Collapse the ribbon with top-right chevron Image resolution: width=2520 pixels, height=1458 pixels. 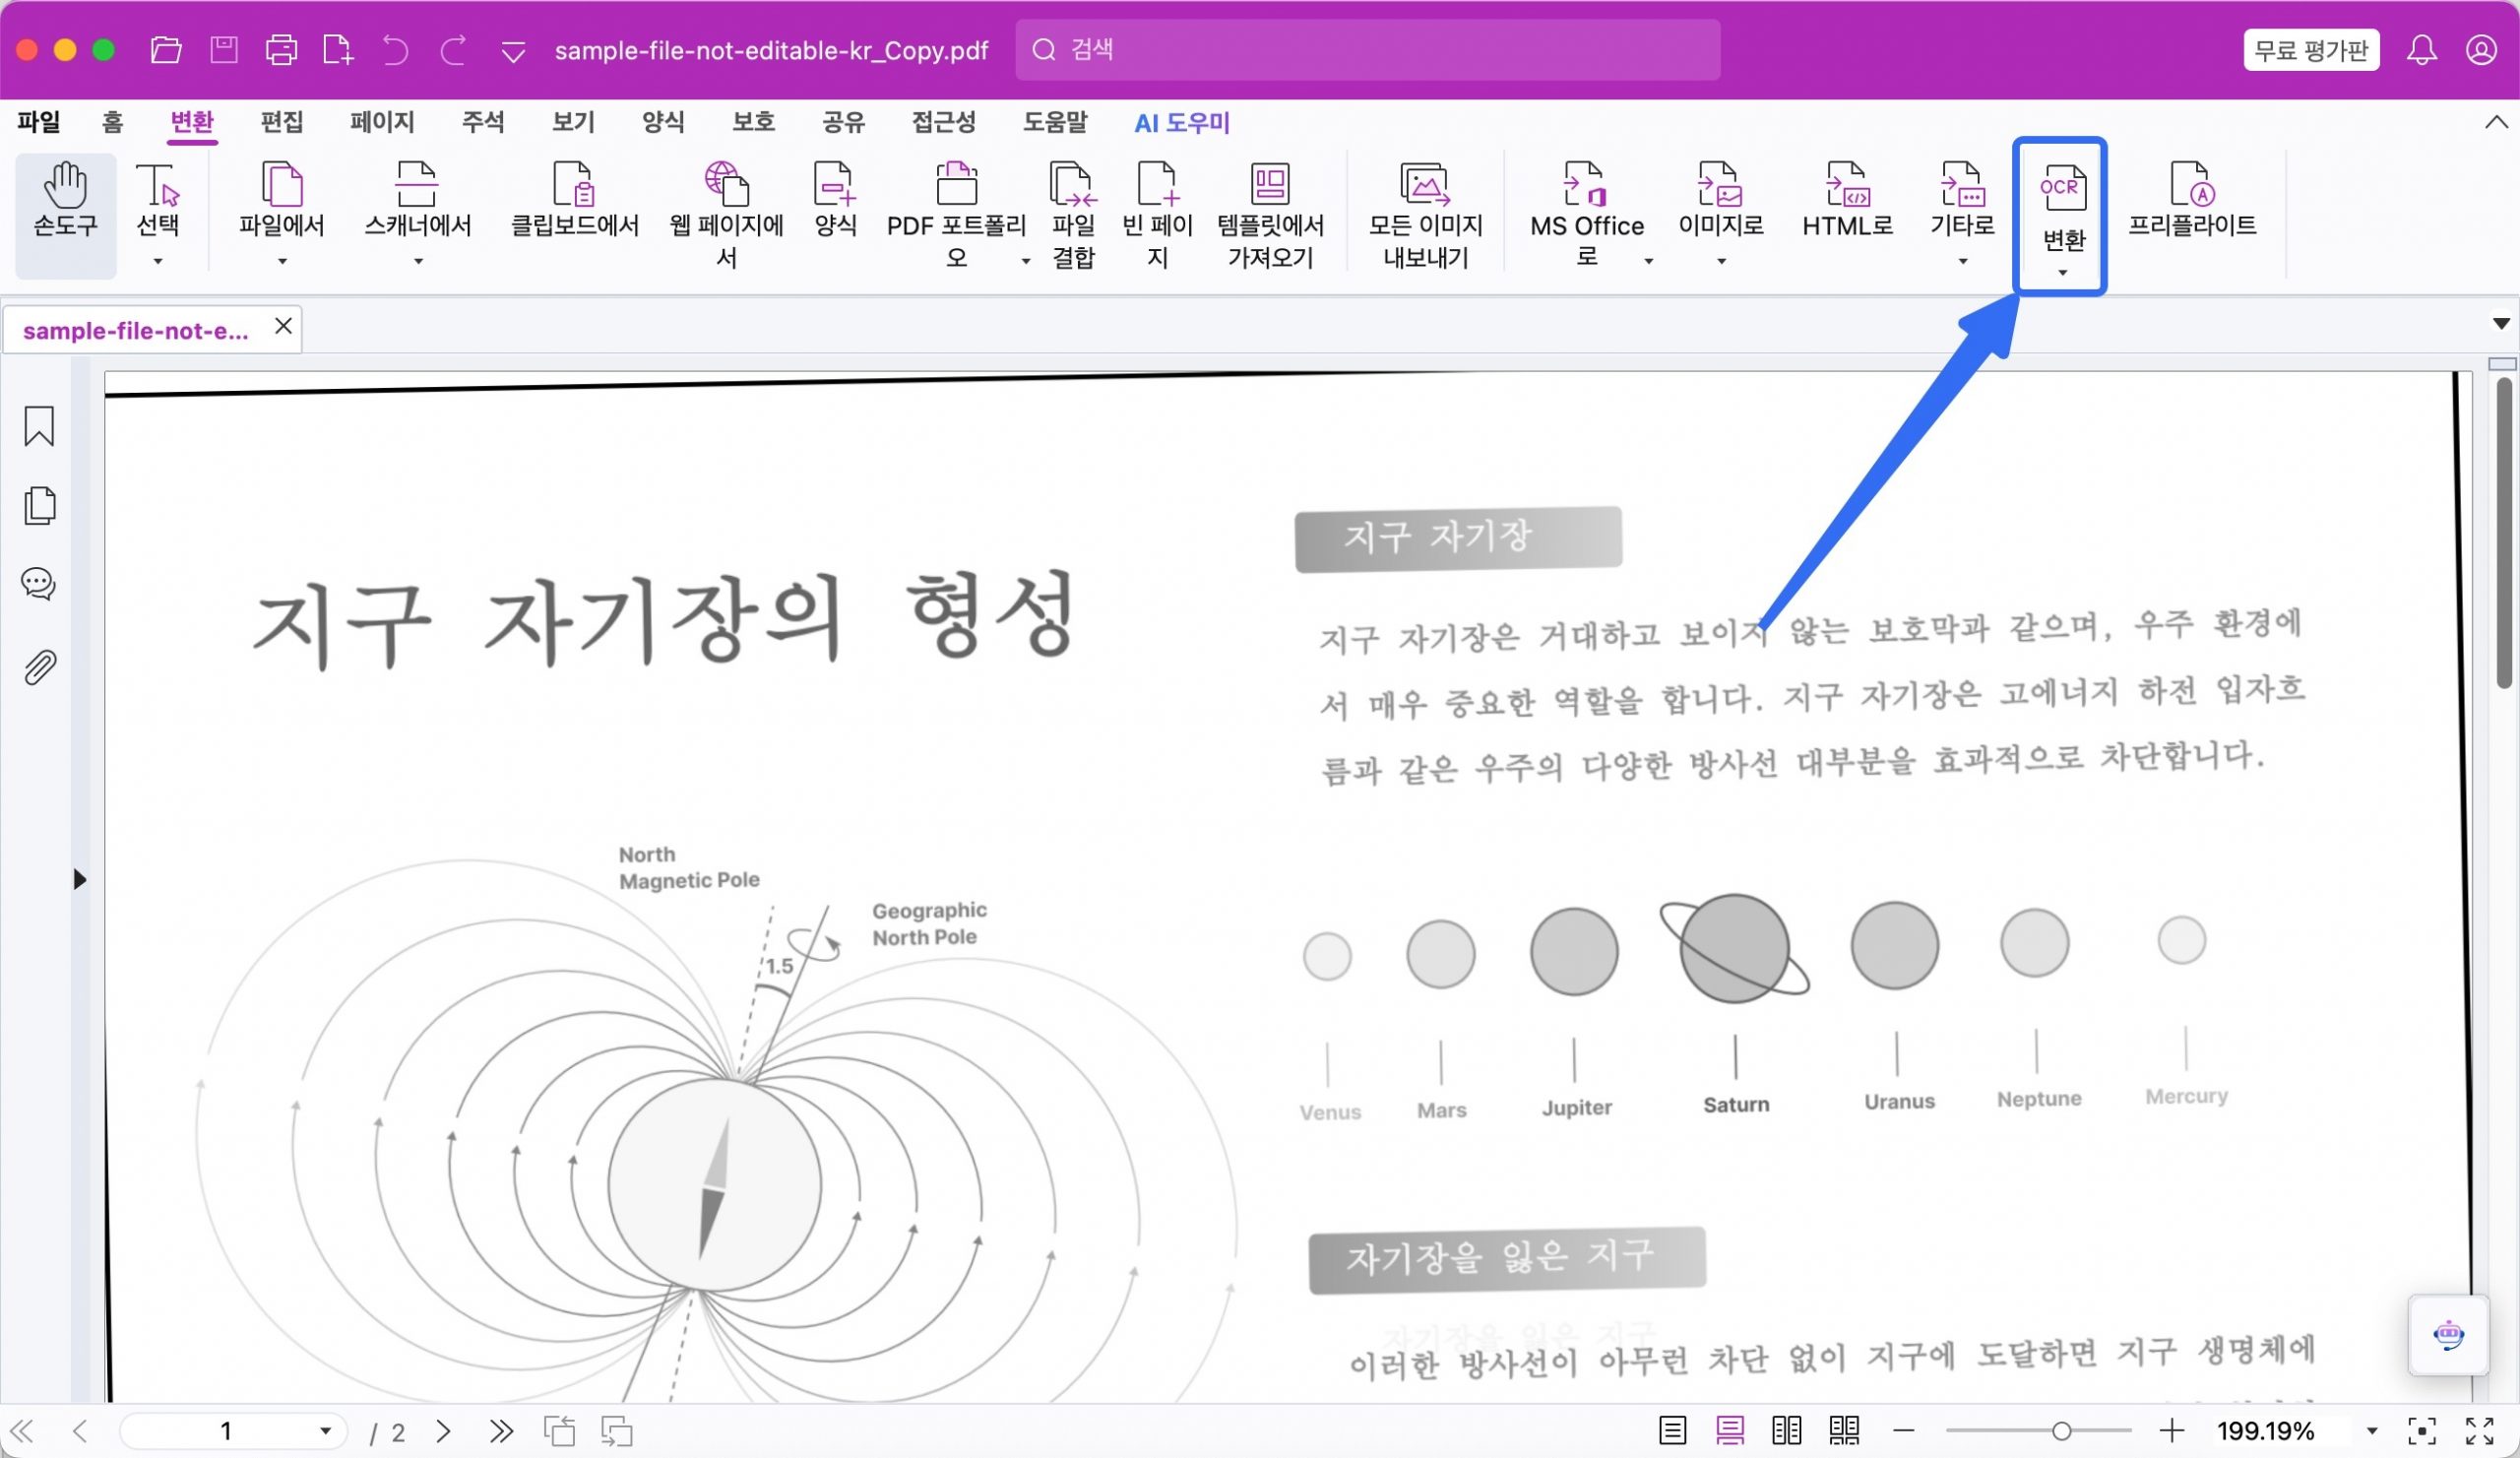click(x=2496, y=122)
